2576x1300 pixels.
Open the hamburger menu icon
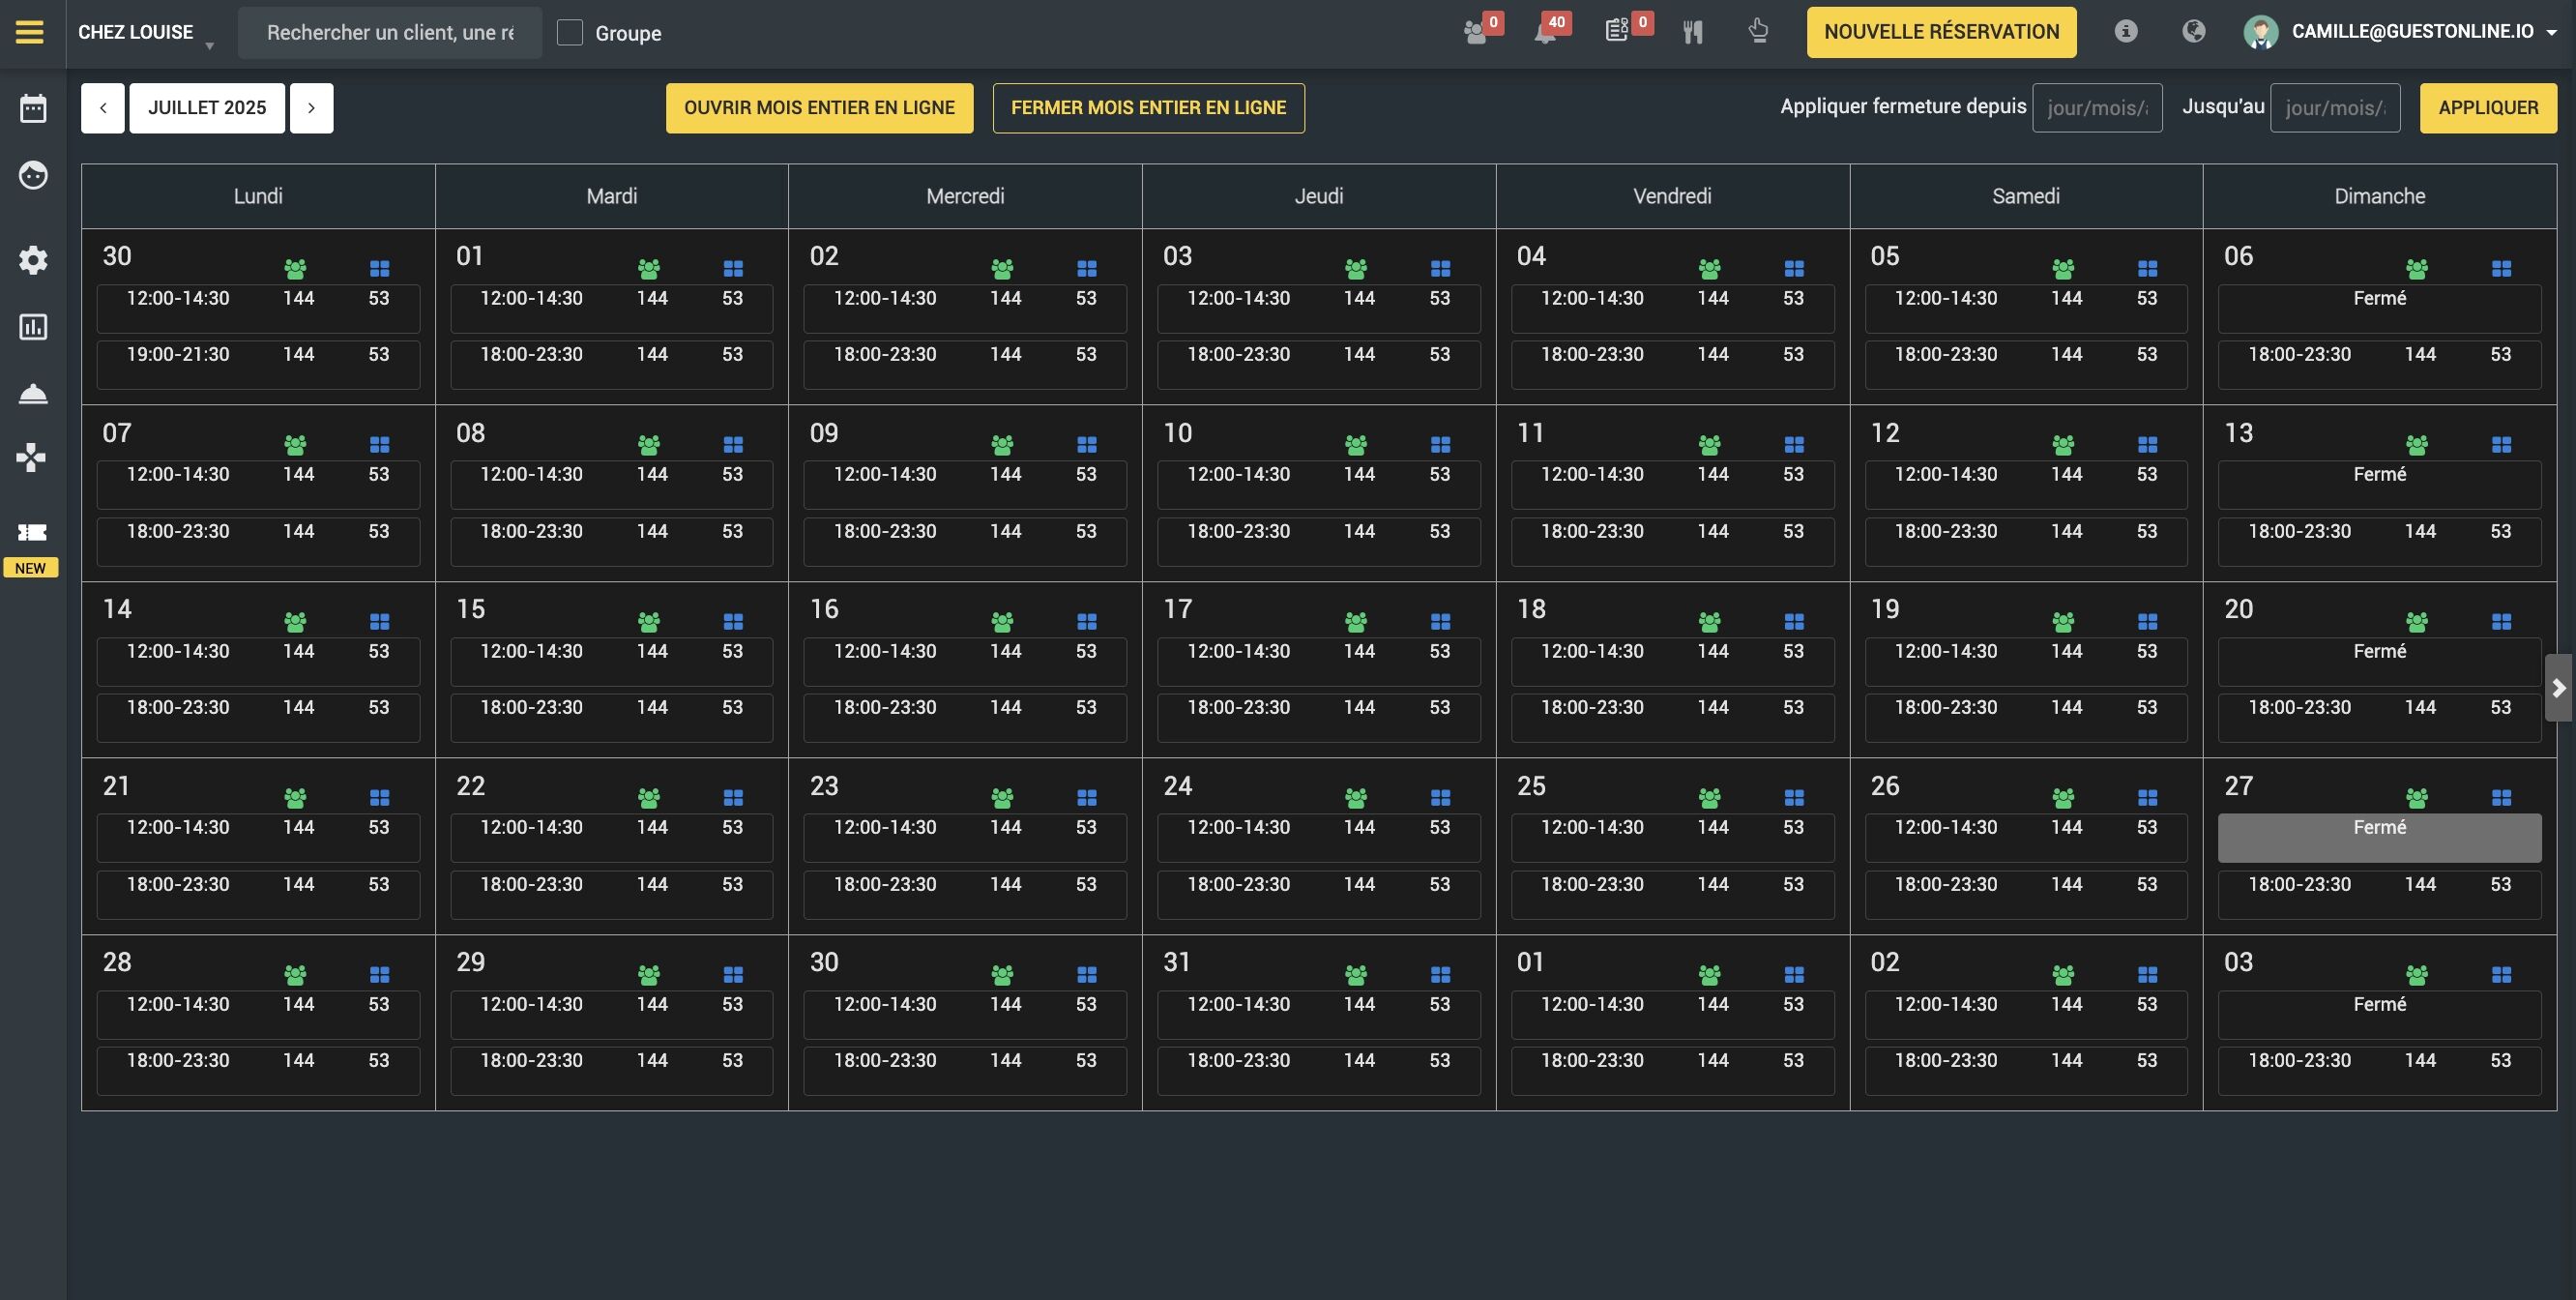[x=30, y=32]
